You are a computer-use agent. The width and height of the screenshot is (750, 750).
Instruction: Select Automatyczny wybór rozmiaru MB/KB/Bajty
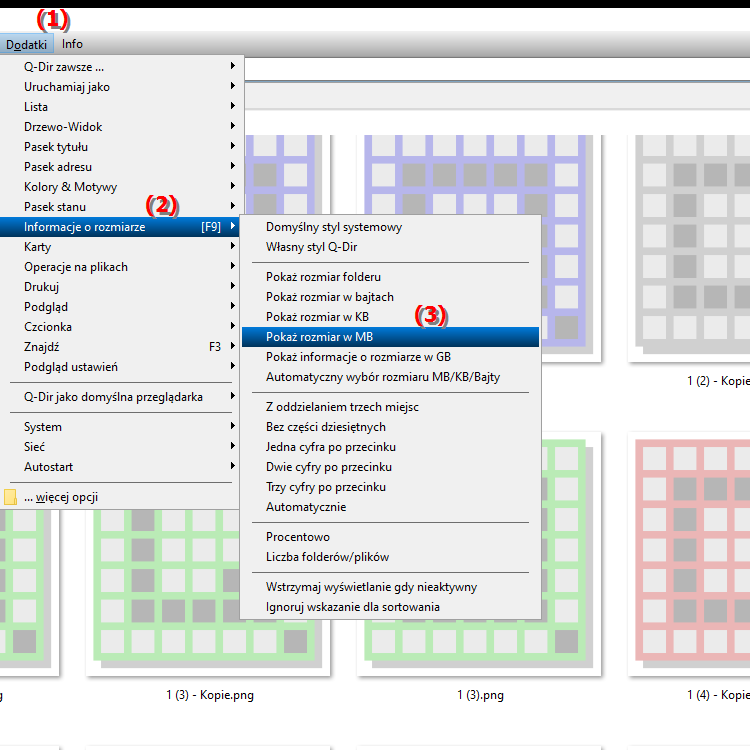point(390,377)
